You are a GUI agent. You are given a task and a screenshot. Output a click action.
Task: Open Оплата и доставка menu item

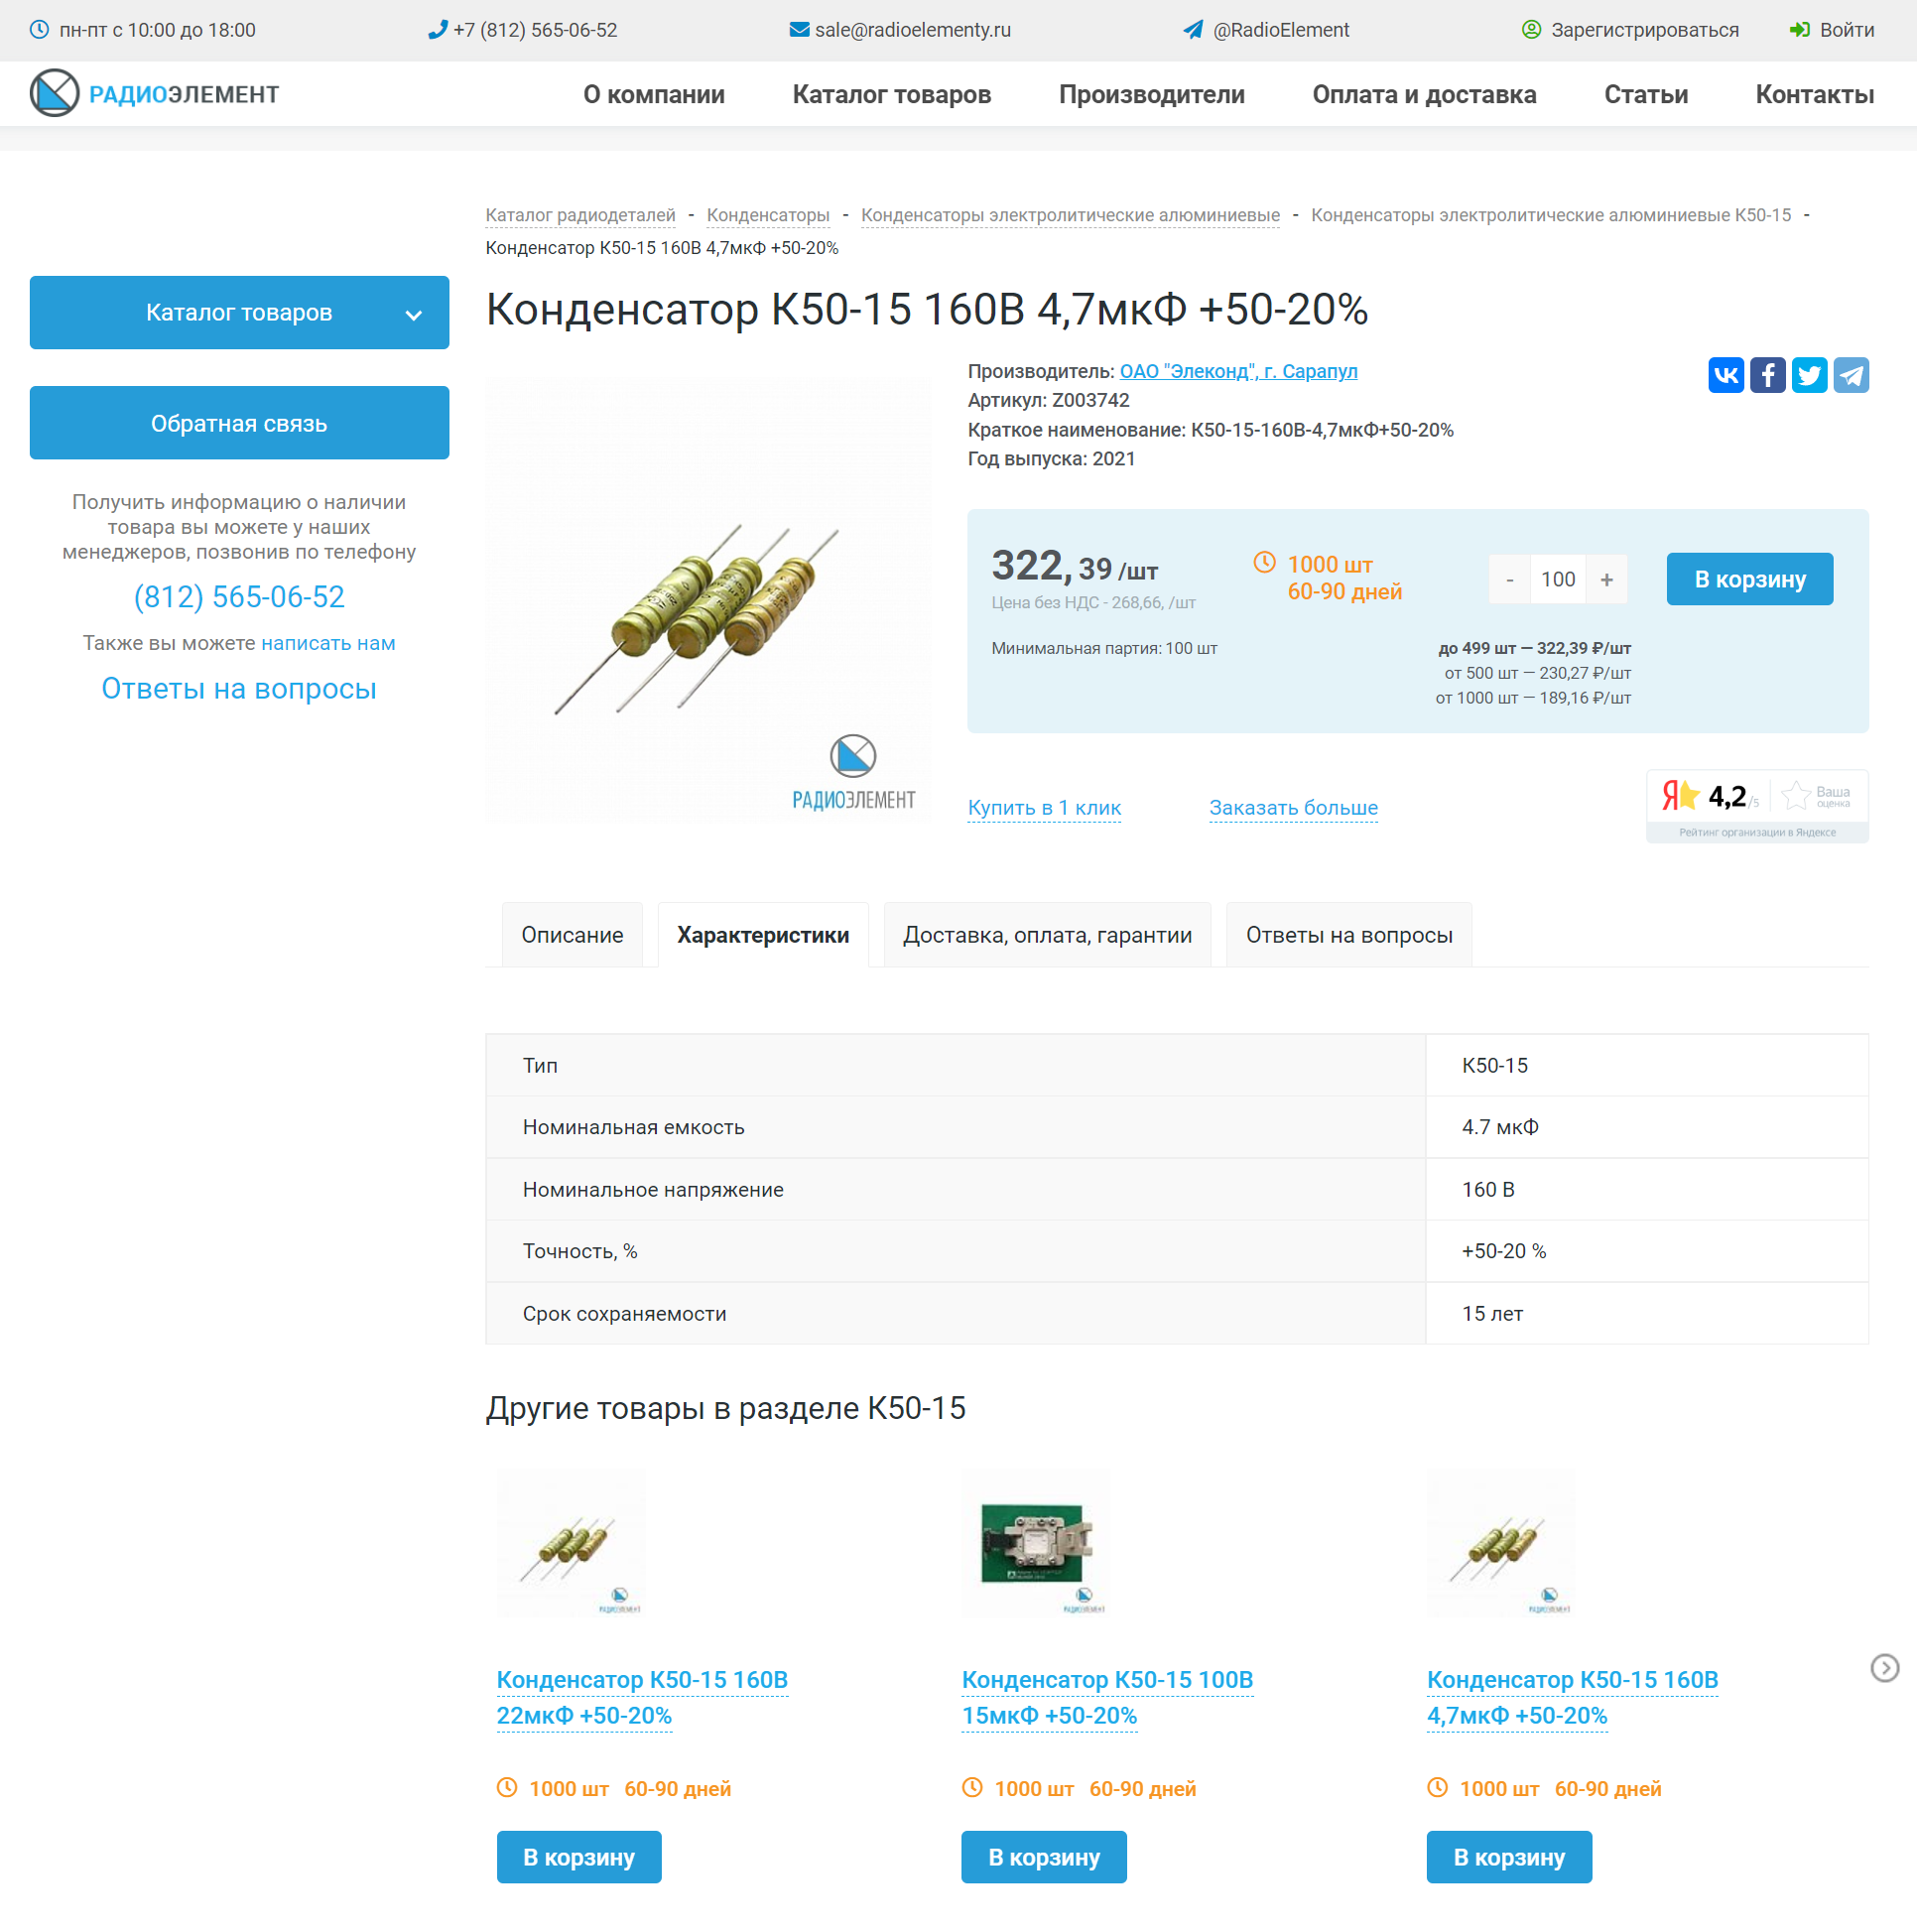pos(1424,94)
